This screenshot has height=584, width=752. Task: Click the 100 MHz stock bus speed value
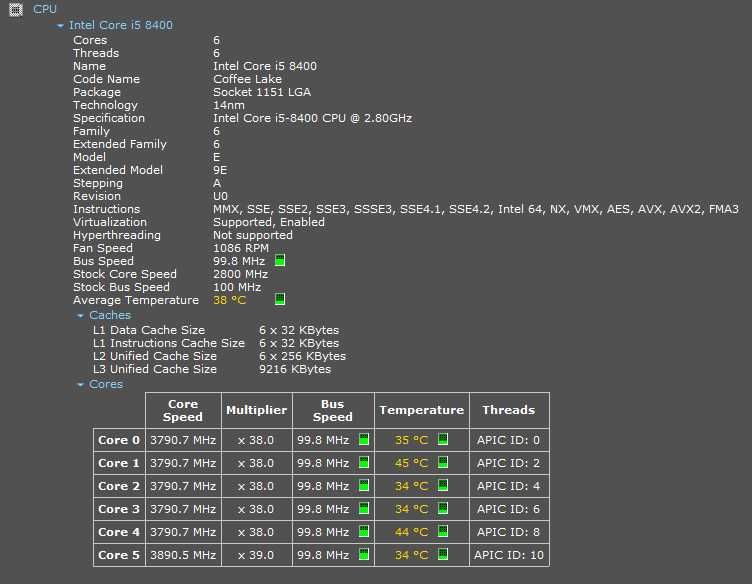pyautogui.click(x=237, y=287)
